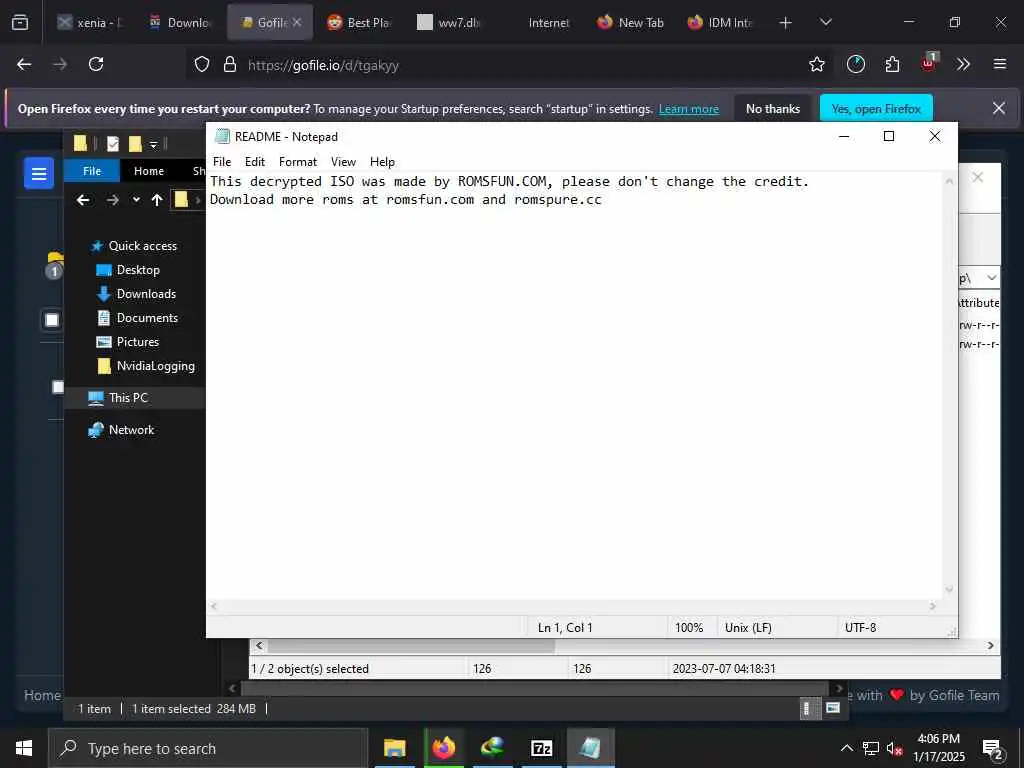Open Notepad Edit menu
The height and width of the screenshot is (768, 1024).
point(255,162)
